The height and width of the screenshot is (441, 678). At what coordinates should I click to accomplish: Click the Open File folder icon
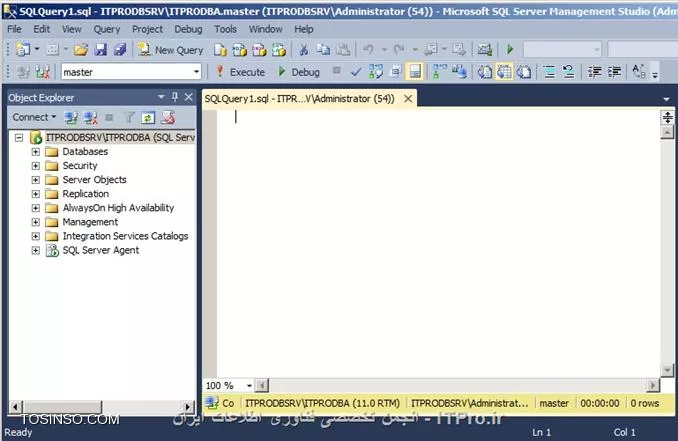[80, 50]
